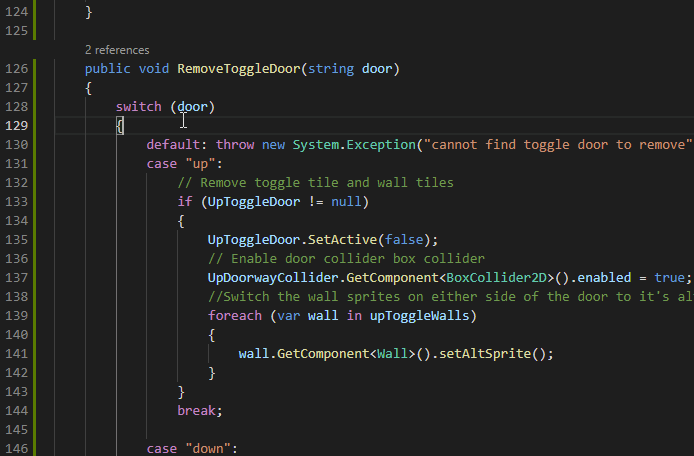Click System.Exception on line 130

(x=354, y=145)
